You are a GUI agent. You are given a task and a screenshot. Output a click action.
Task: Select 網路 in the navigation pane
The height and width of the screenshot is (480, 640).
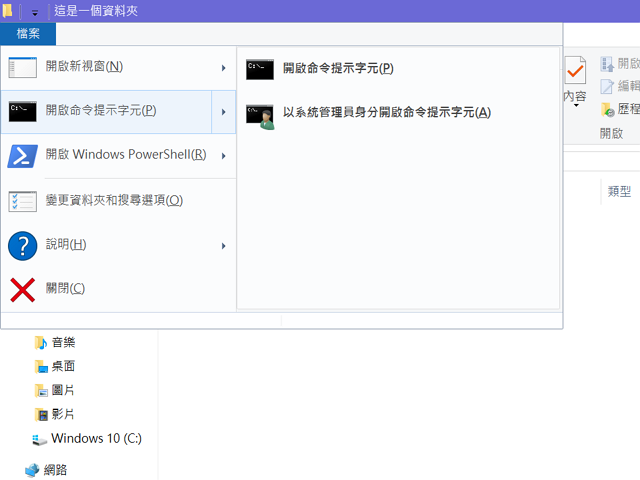click(x=56, y=470)
